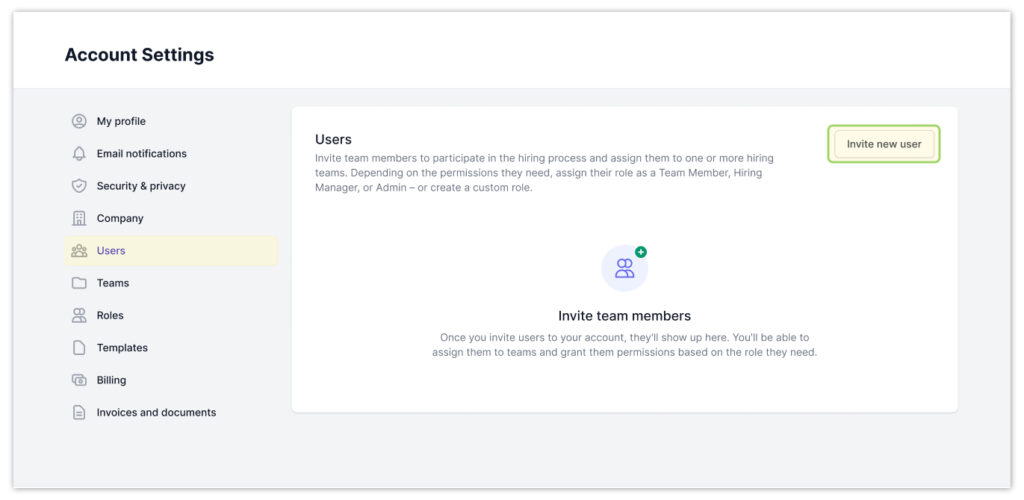Click the Templates document icon
Image resolution: width=1024 pixels, height=500 pixels.
coord(79,348)
